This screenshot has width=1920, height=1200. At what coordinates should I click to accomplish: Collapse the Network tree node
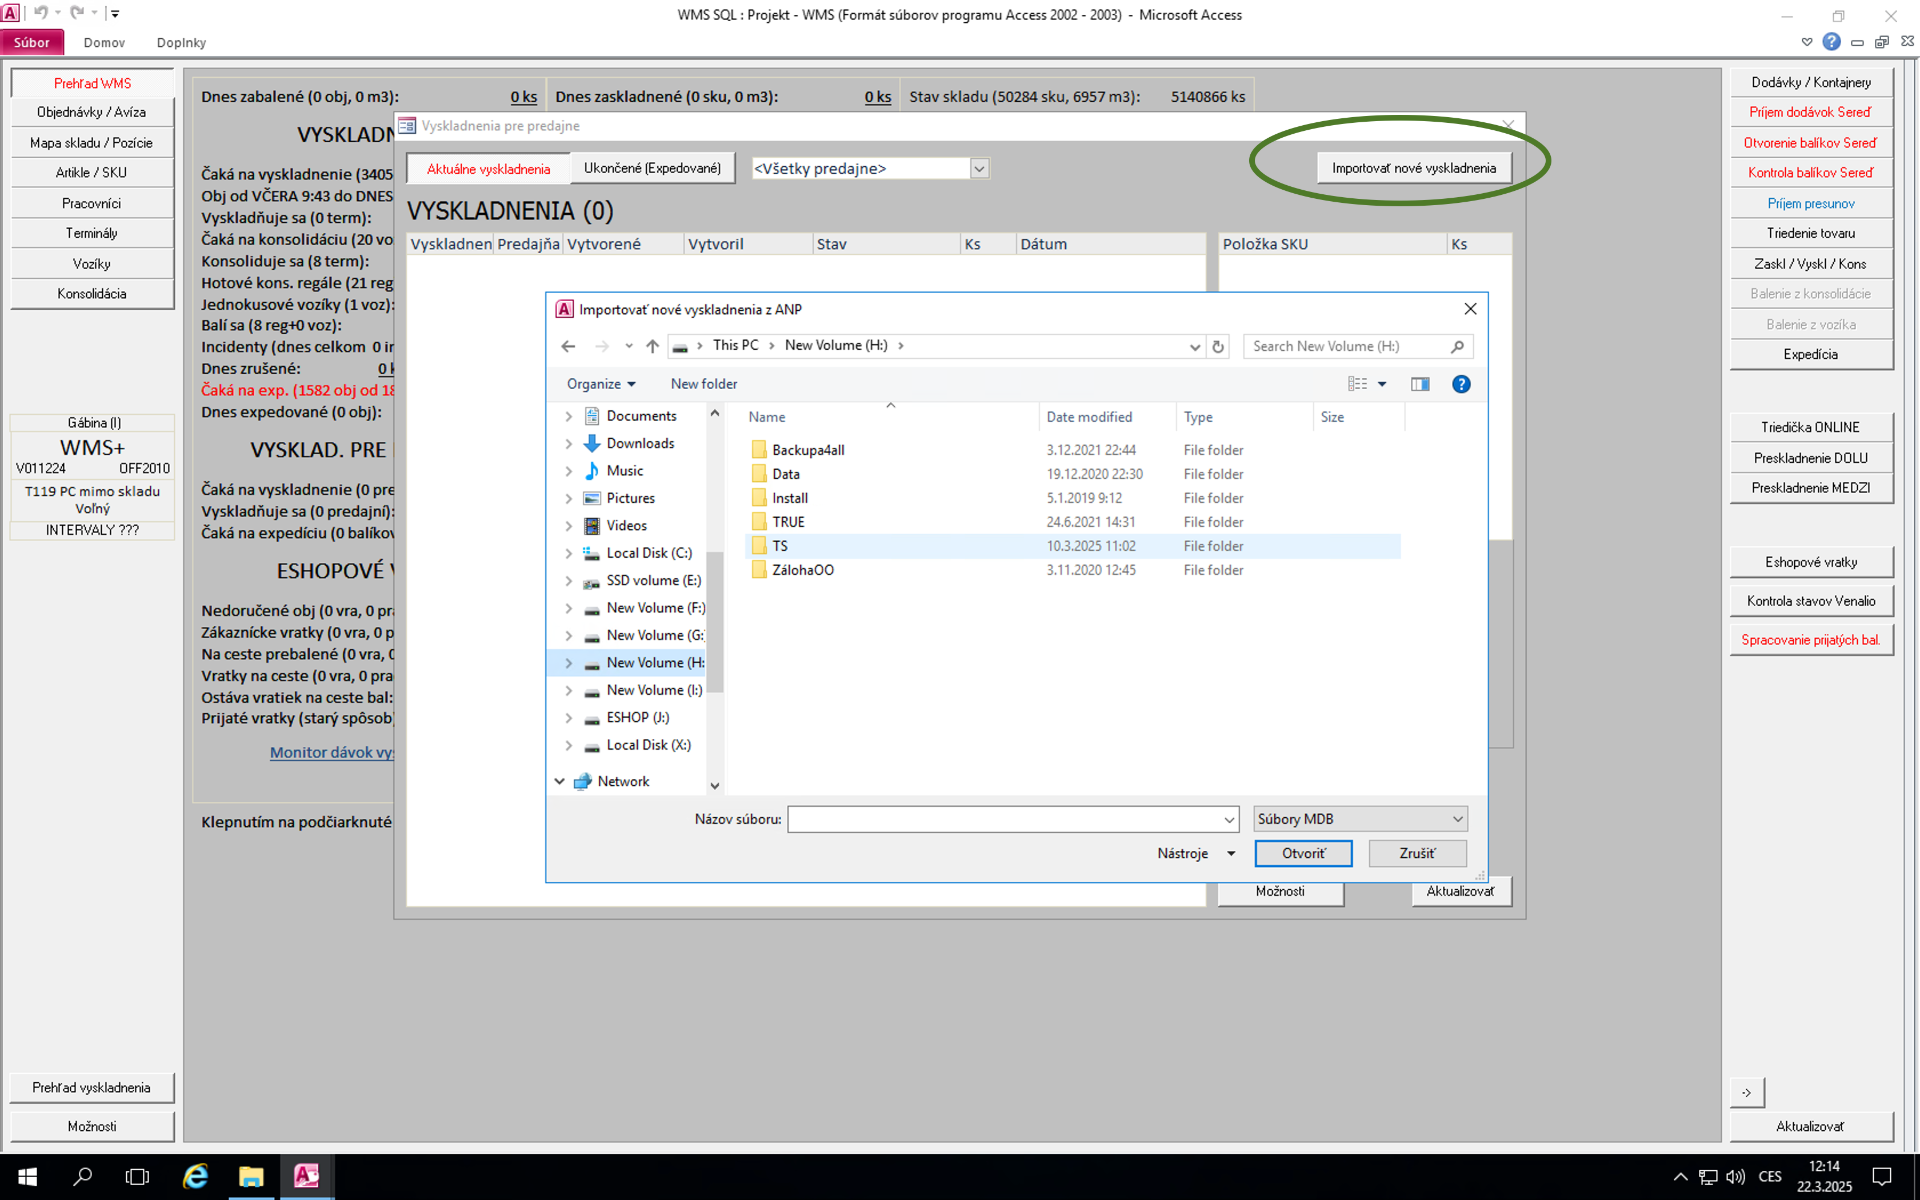pyautogui.click(x=559, y=781)
